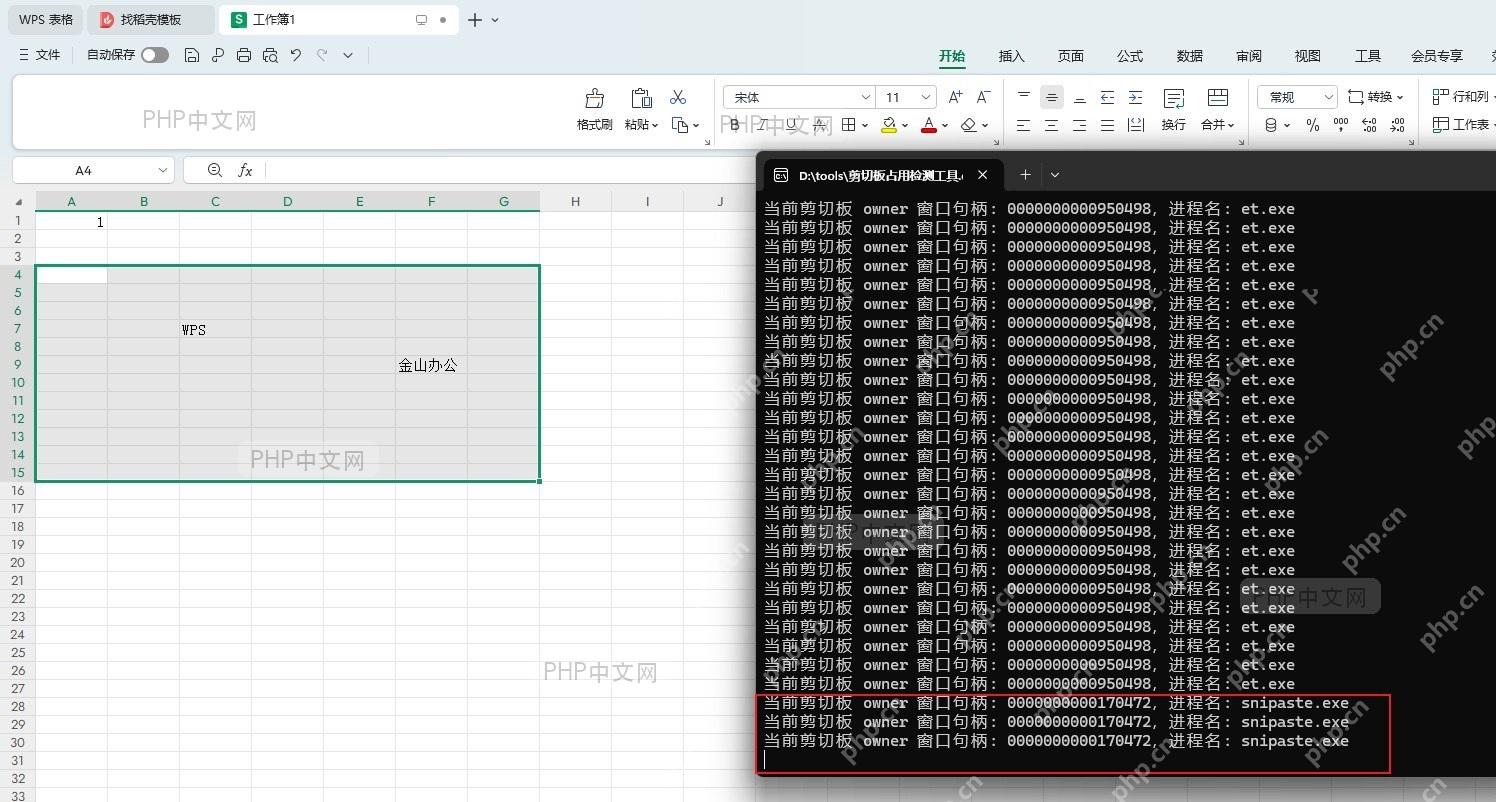Toggle Strikethrough formatting
The height and width of the screenshot is (802, 1496).
(819, 125)
